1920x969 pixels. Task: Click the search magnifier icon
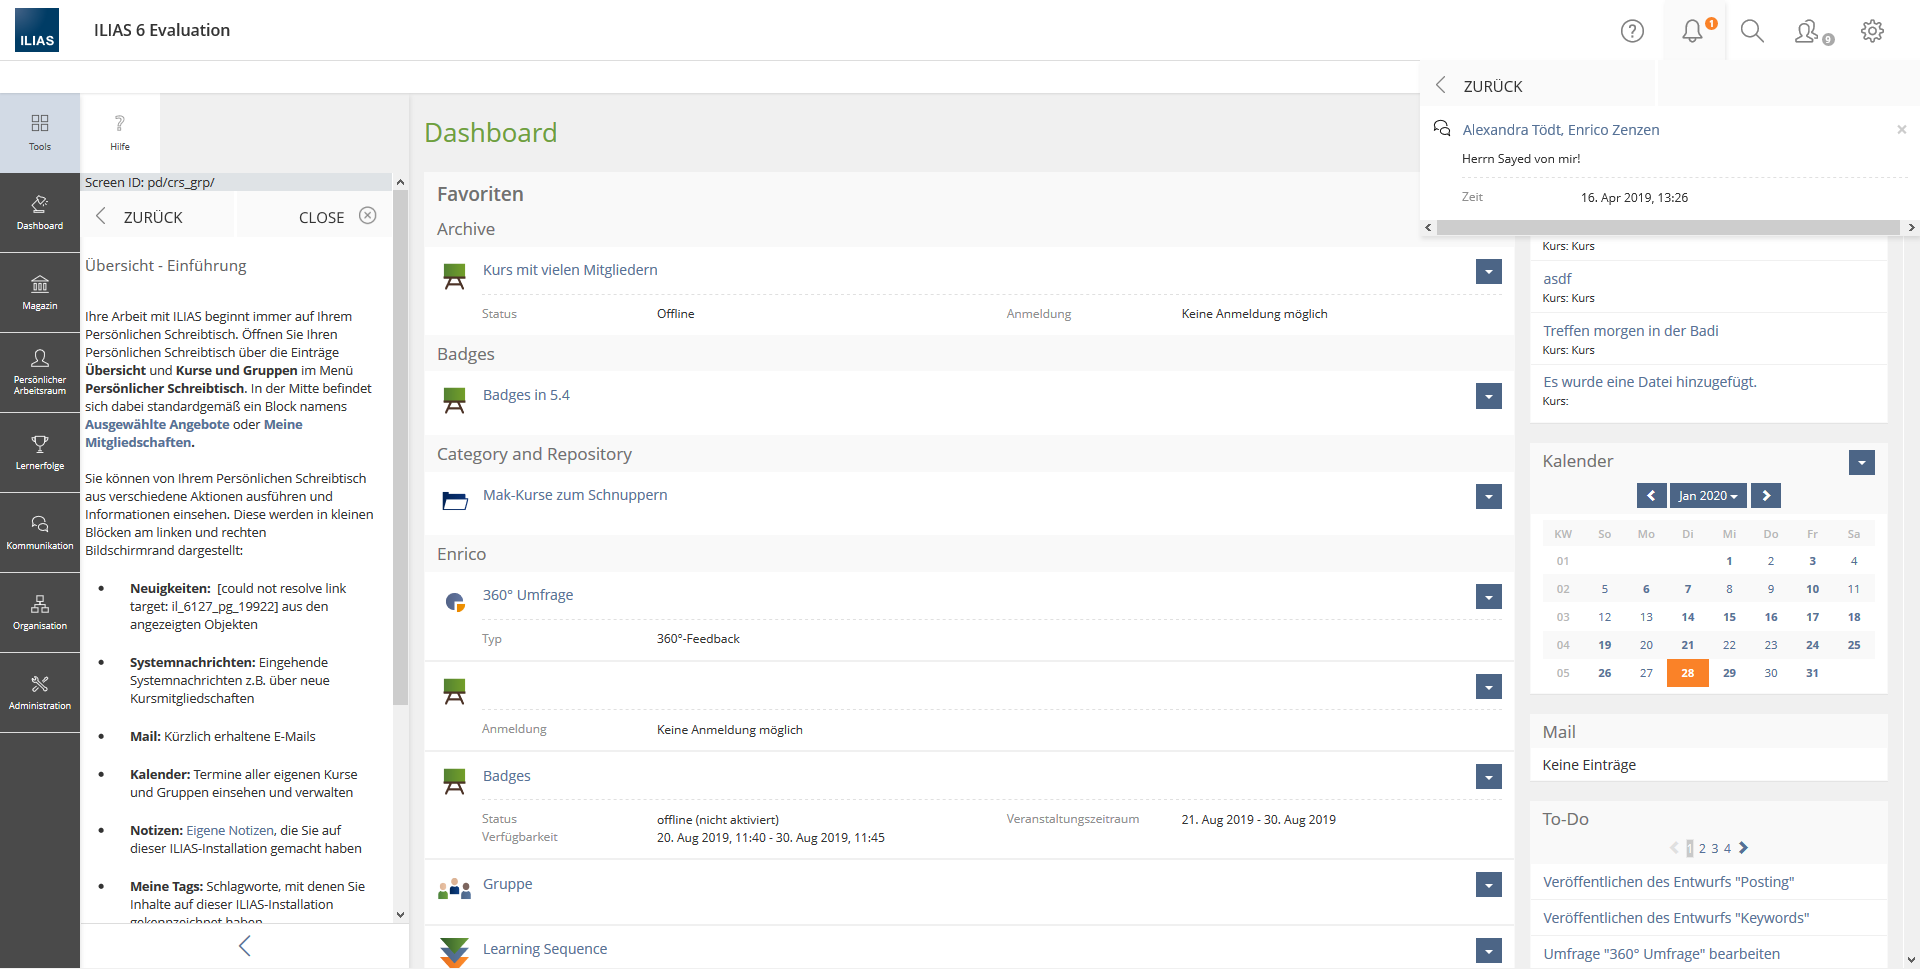(x=1752, y=31)
